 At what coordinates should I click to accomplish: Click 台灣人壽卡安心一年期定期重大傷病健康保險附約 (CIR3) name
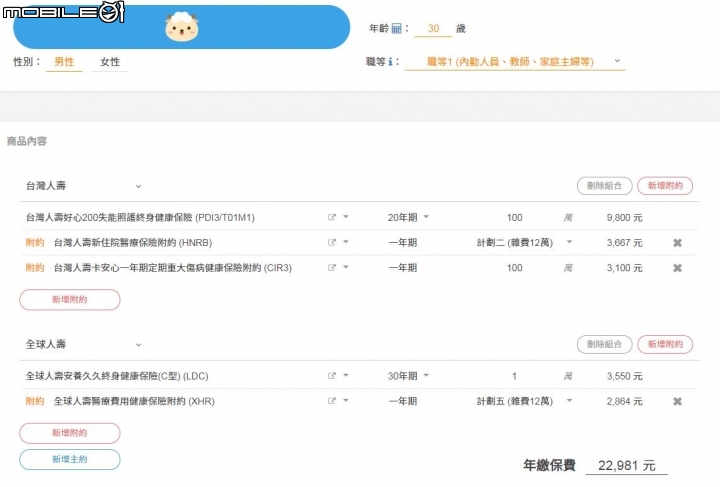pyautogui.click(x=173, y=268)
